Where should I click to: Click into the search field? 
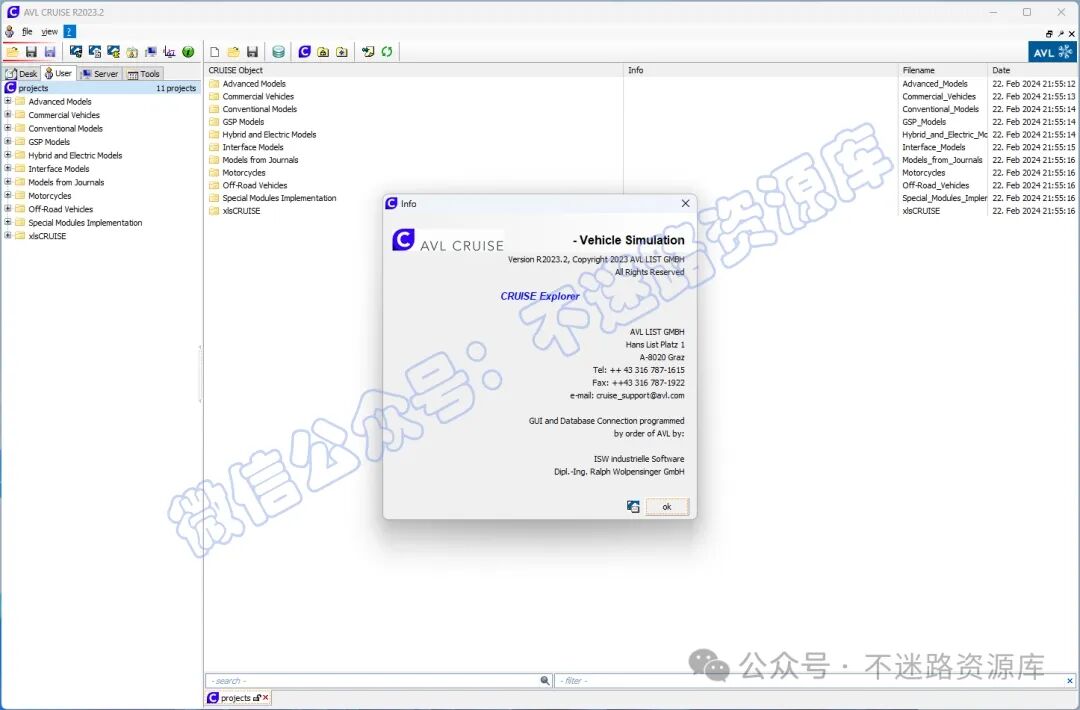[373, 680]
